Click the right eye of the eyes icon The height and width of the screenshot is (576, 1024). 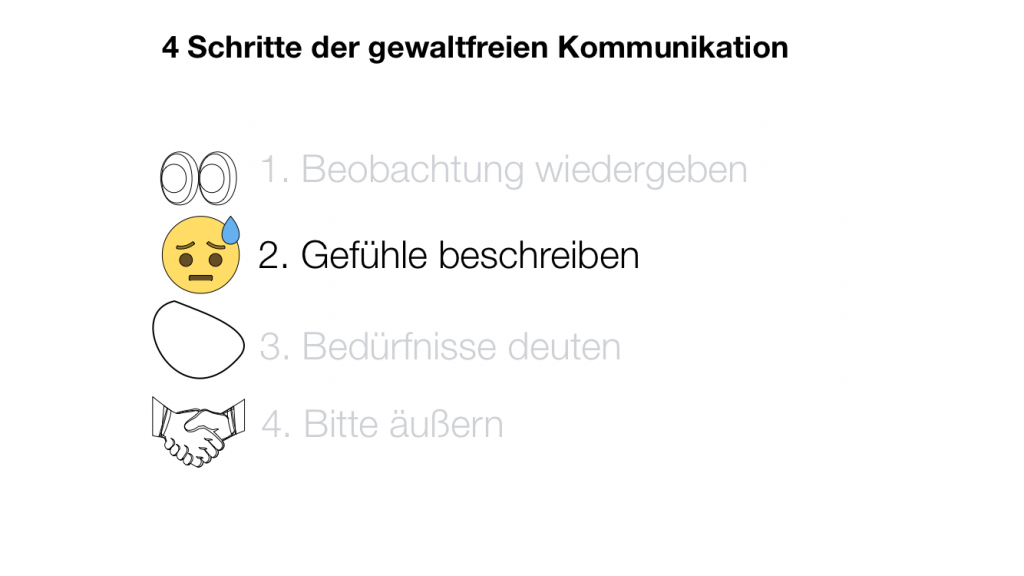217,176
